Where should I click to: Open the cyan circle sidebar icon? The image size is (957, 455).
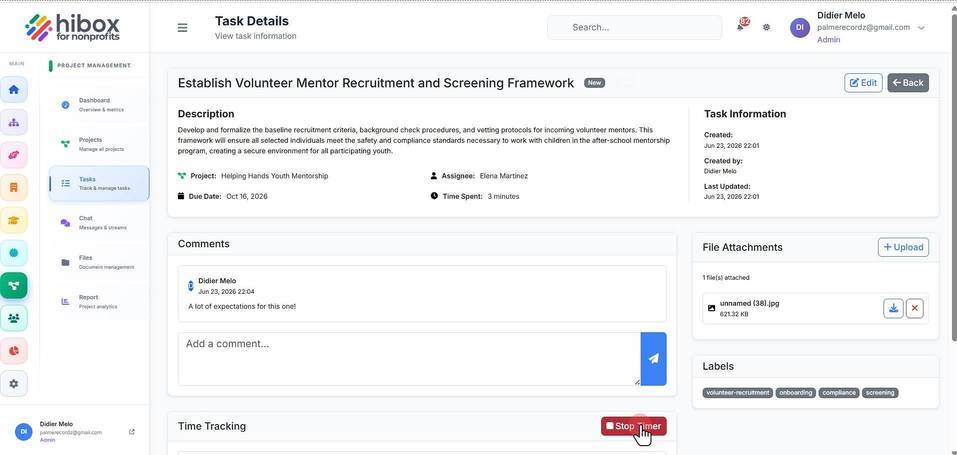tap(13, 253)
